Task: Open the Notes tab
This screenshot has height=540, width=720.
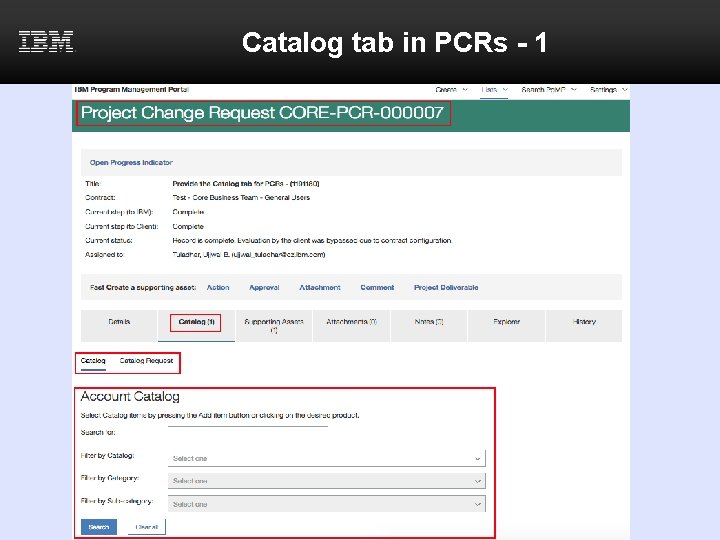Action: click(429, 326)
